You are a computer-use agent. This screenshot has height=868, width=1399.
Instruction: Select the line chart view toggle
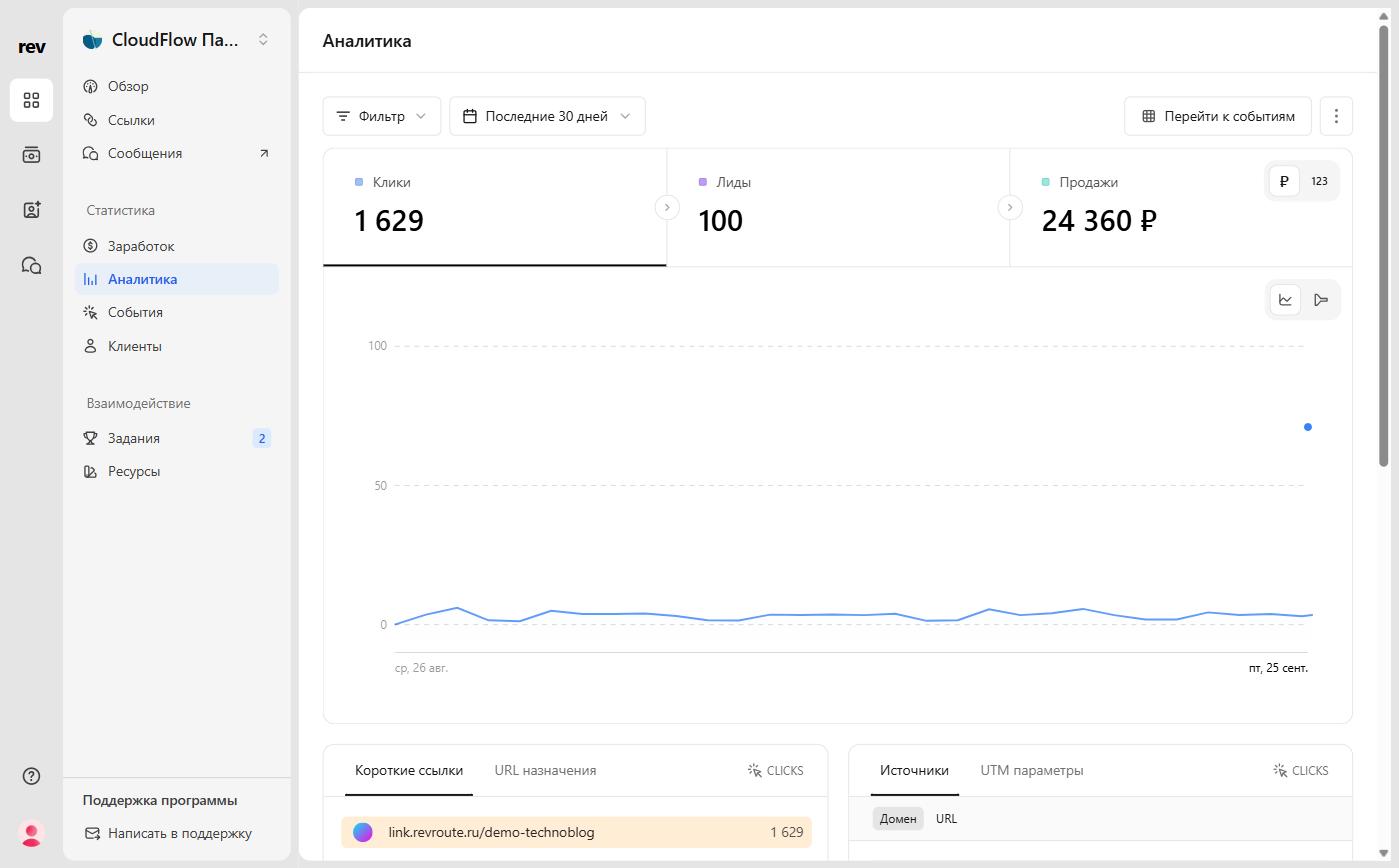coord(1285,300)
